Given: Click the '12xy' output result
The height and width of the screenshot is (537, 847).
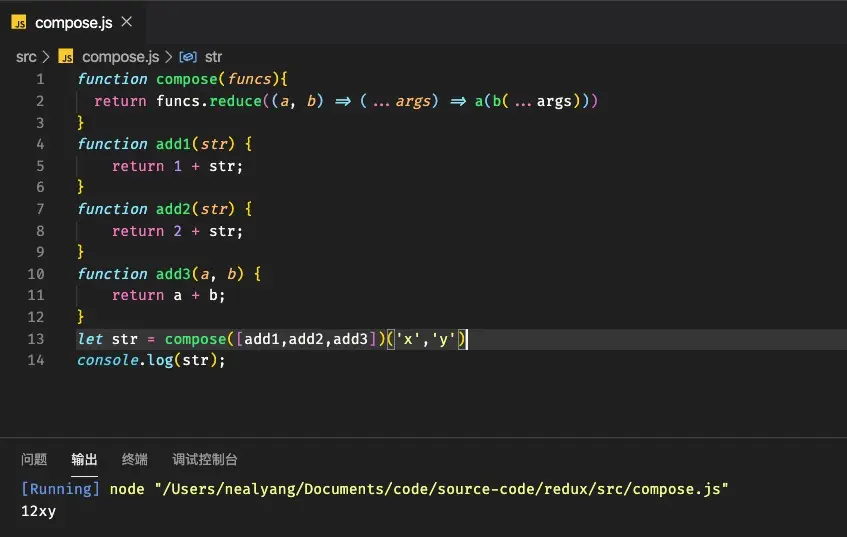Looking at the screenshot, I should tap(38, 511).
